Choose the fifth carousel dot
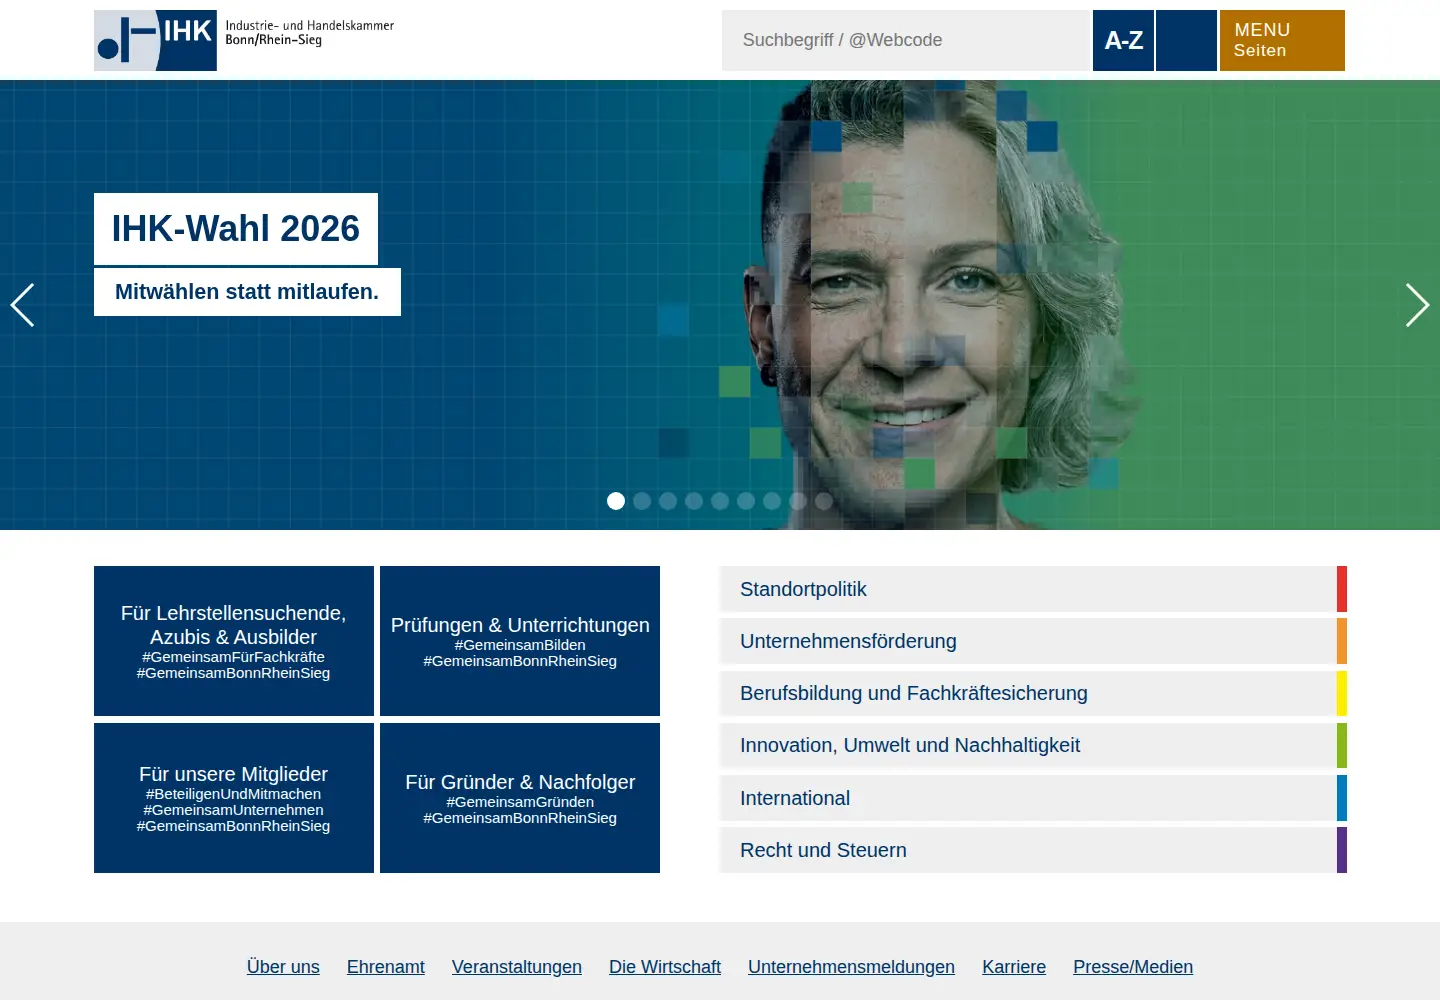 click(720, 501)
